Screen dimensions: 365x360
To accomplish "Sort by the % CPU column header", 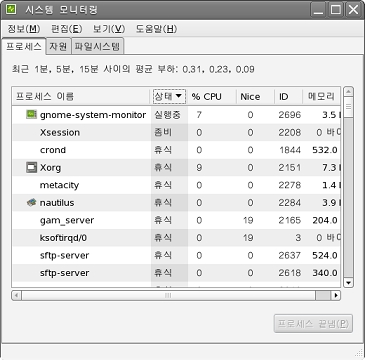I will click(212, 97).
